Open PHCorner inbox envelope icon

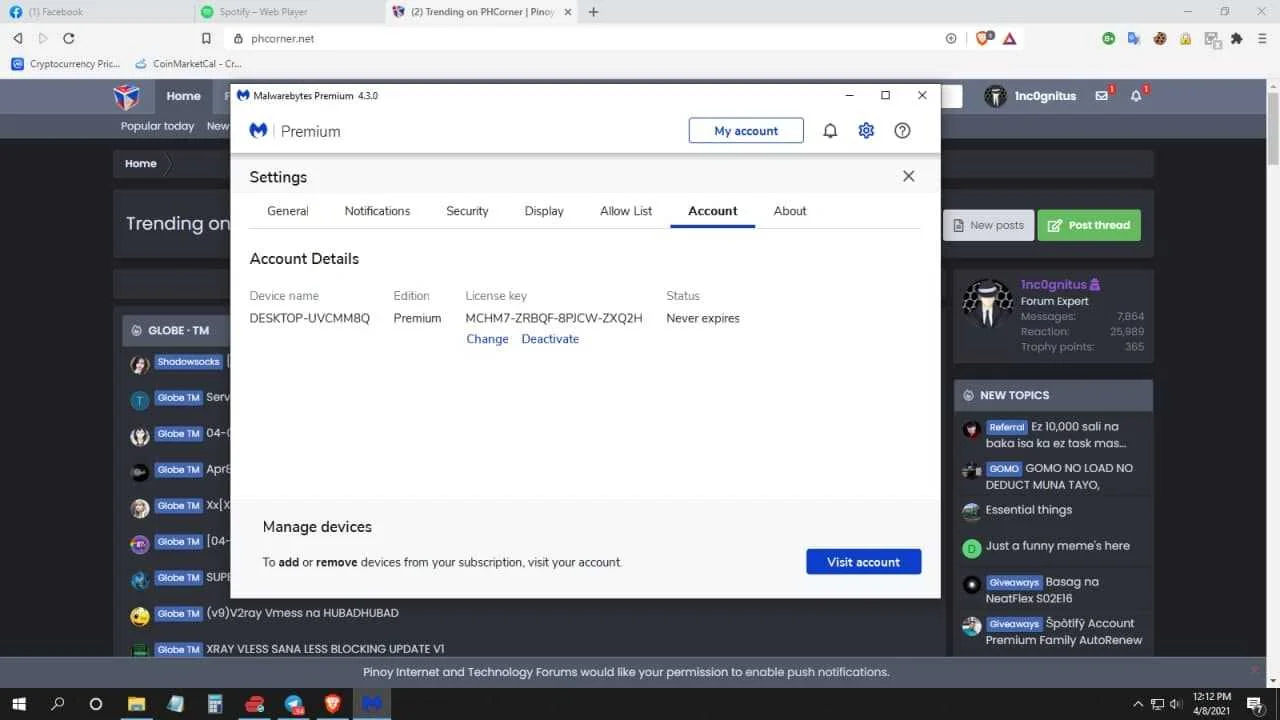tap(1102, 96)
